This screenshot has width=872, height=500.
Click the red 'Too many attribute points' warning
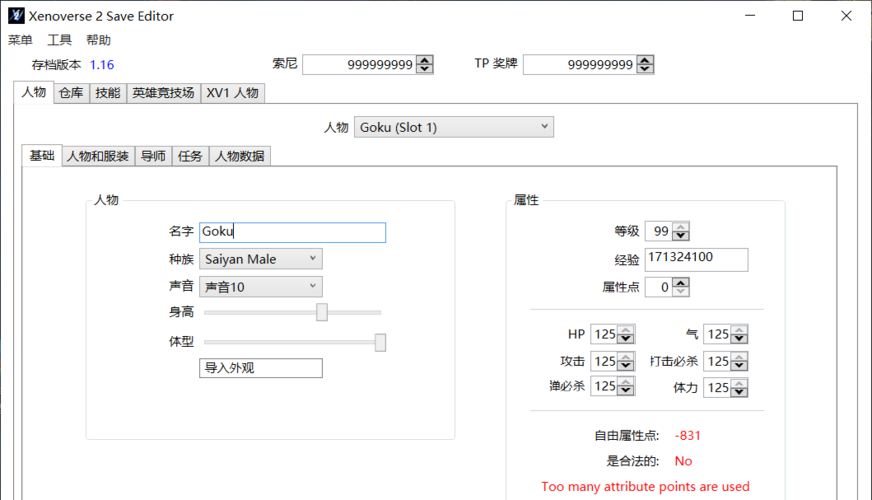point(645,487)
